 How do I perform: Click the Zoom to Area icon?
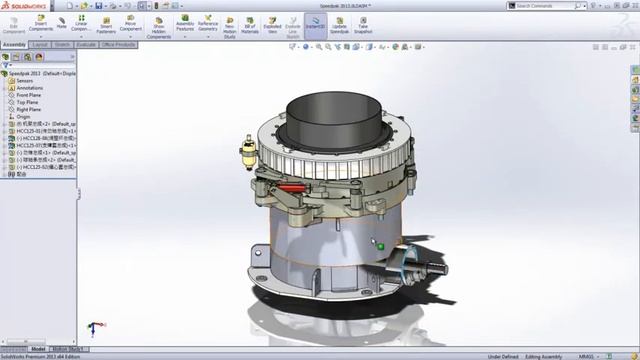tap(328, 47)
